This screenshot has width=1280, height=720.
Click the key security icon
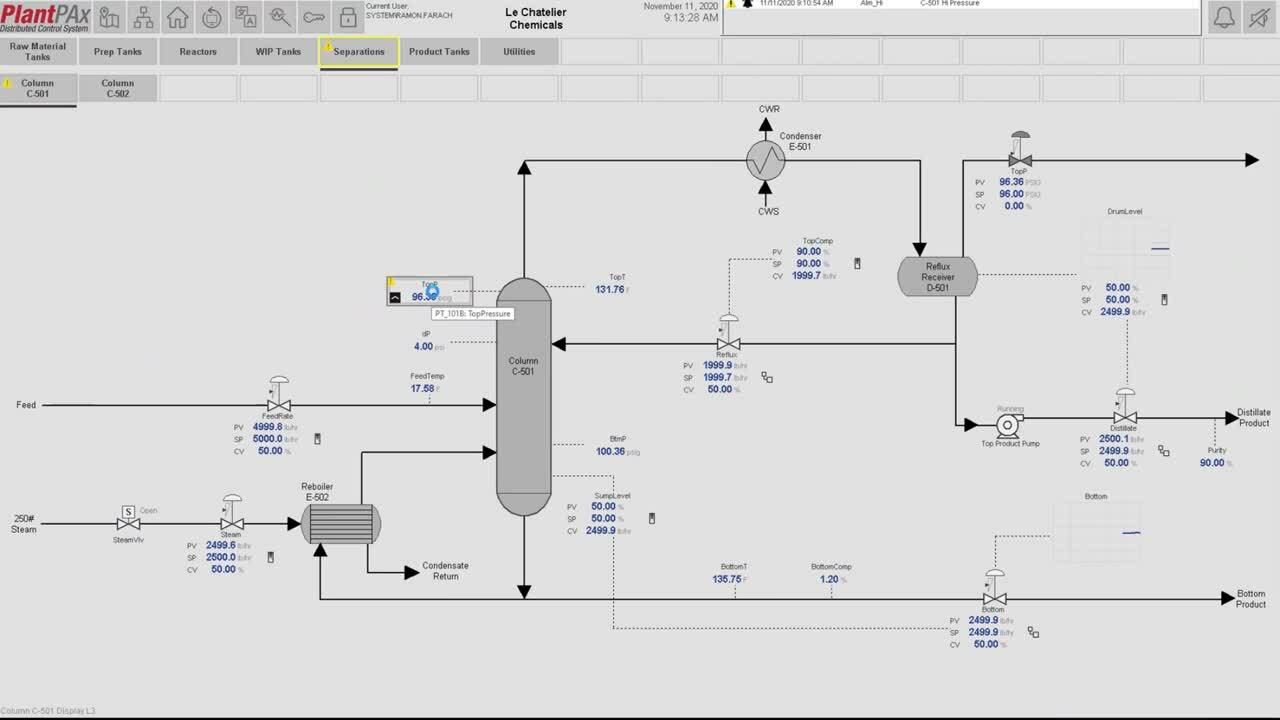tap(314, 17)
